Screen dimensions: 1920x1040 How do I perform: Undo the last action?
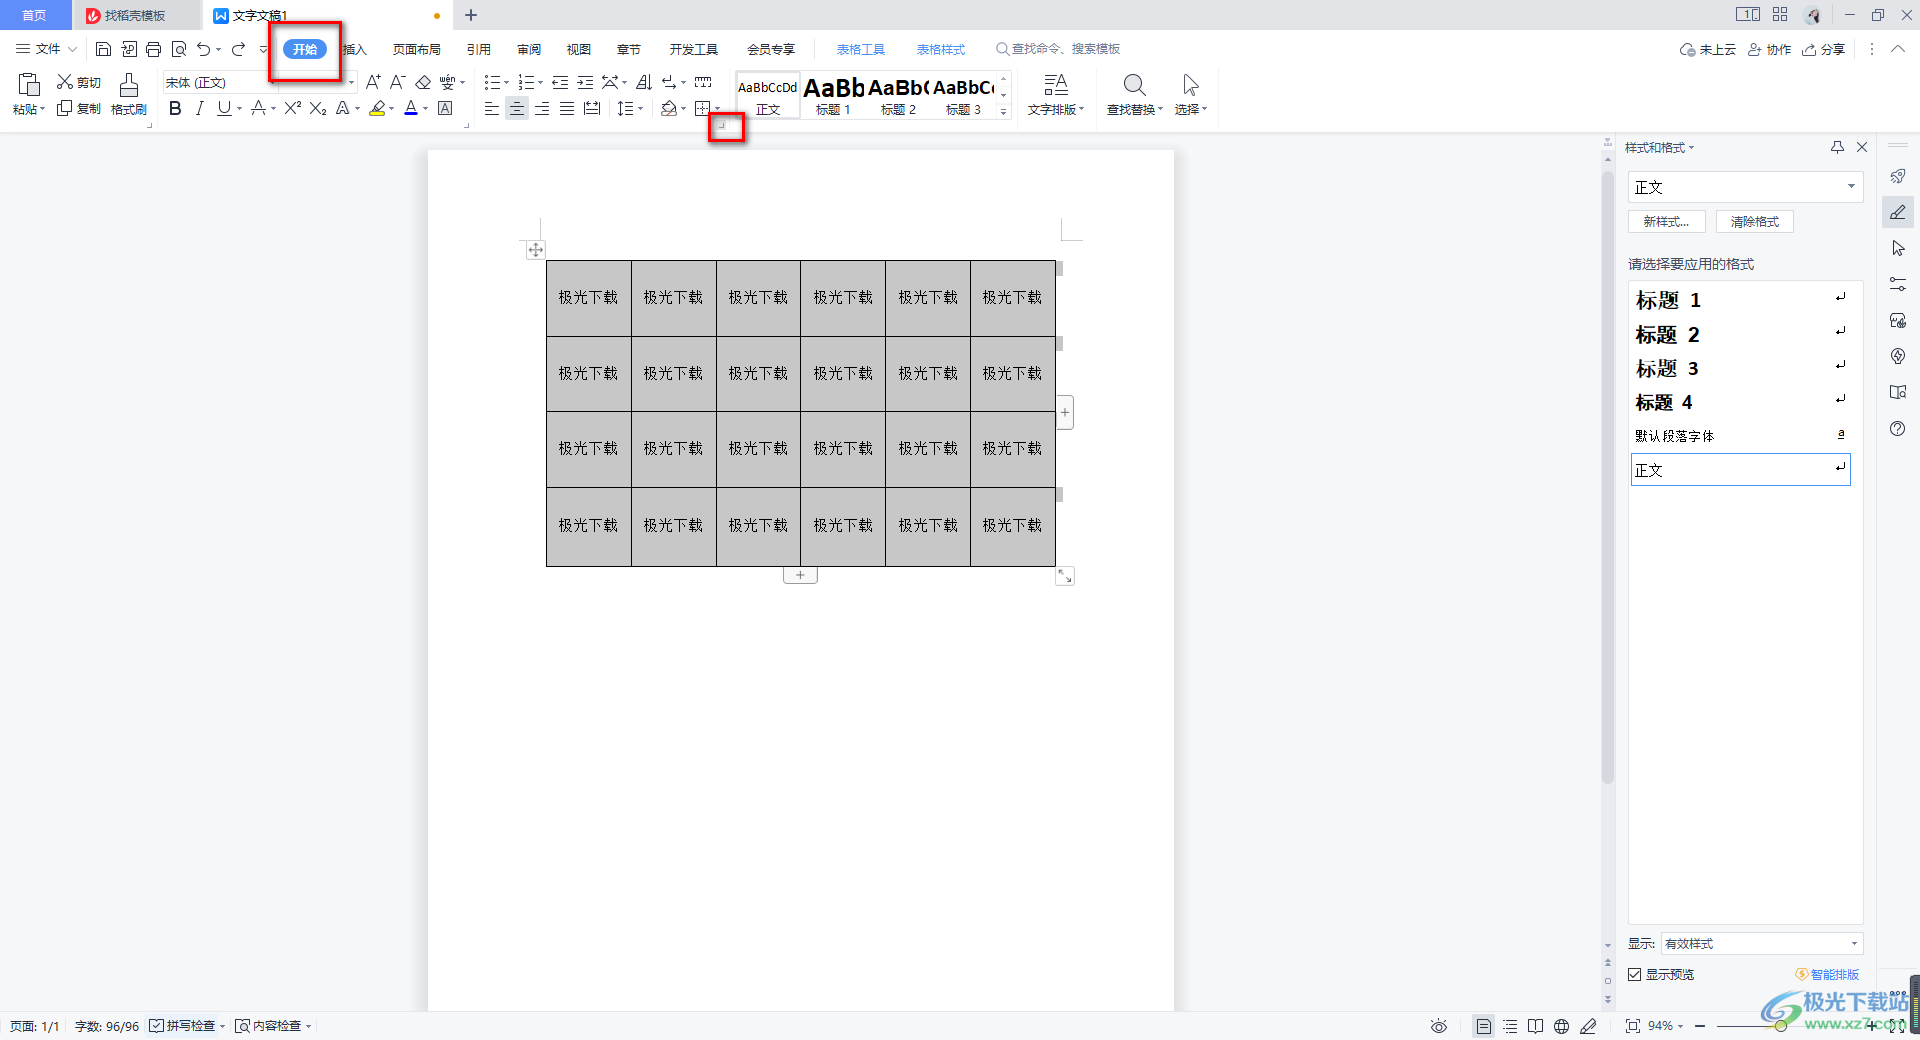point(204,49)
